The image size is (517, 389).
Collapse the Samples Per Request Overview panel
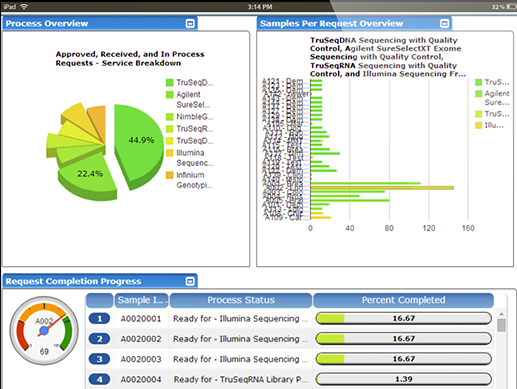pyautogui.click(x=444, y=24)
